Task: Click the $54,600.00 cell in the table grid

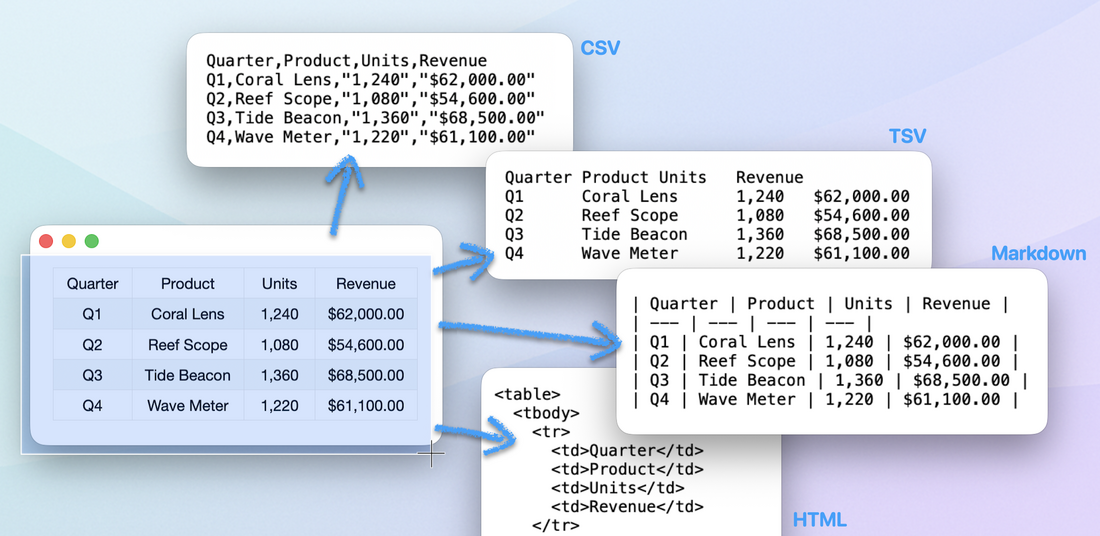Action: pyautogui.click(x=365, y=345)
